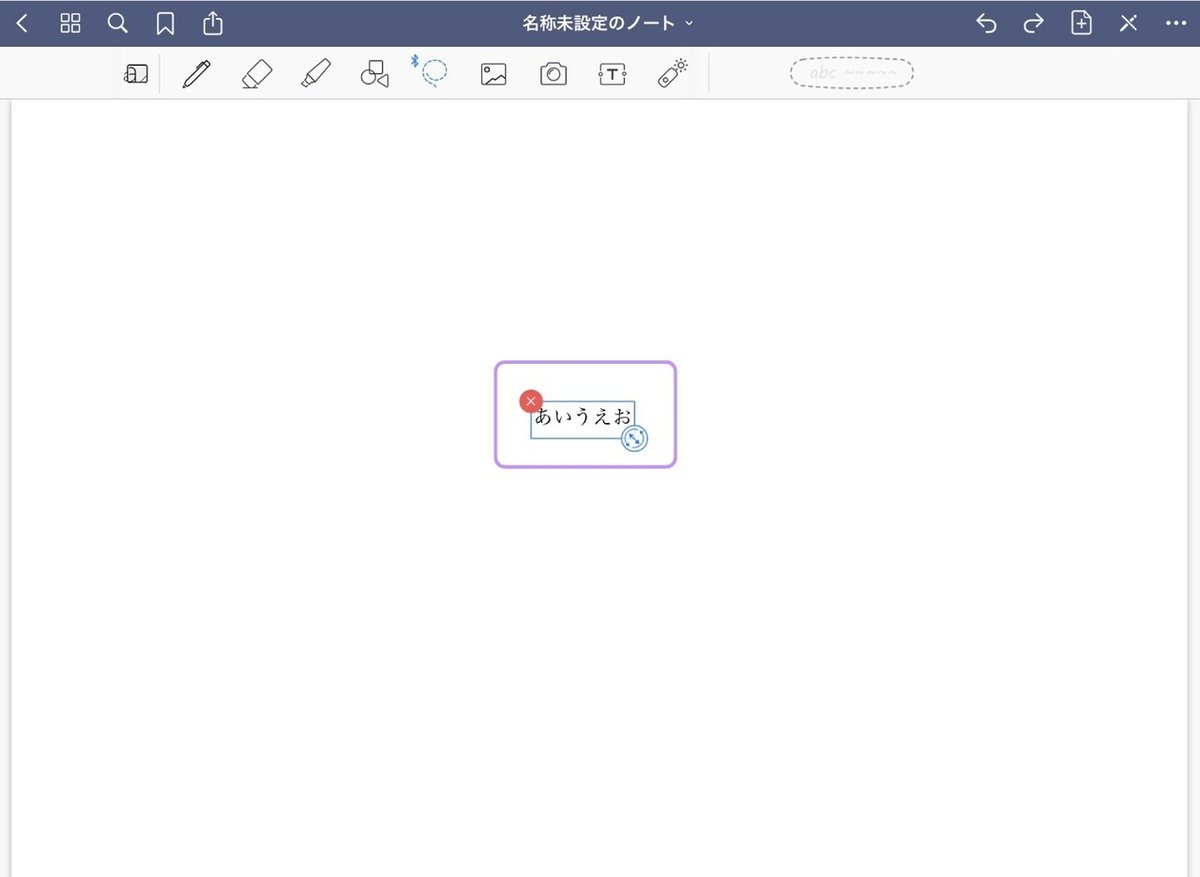Bookmark the current page
Image resolution: width=1200 pixels, height=877 pixels.
point(165,24)
